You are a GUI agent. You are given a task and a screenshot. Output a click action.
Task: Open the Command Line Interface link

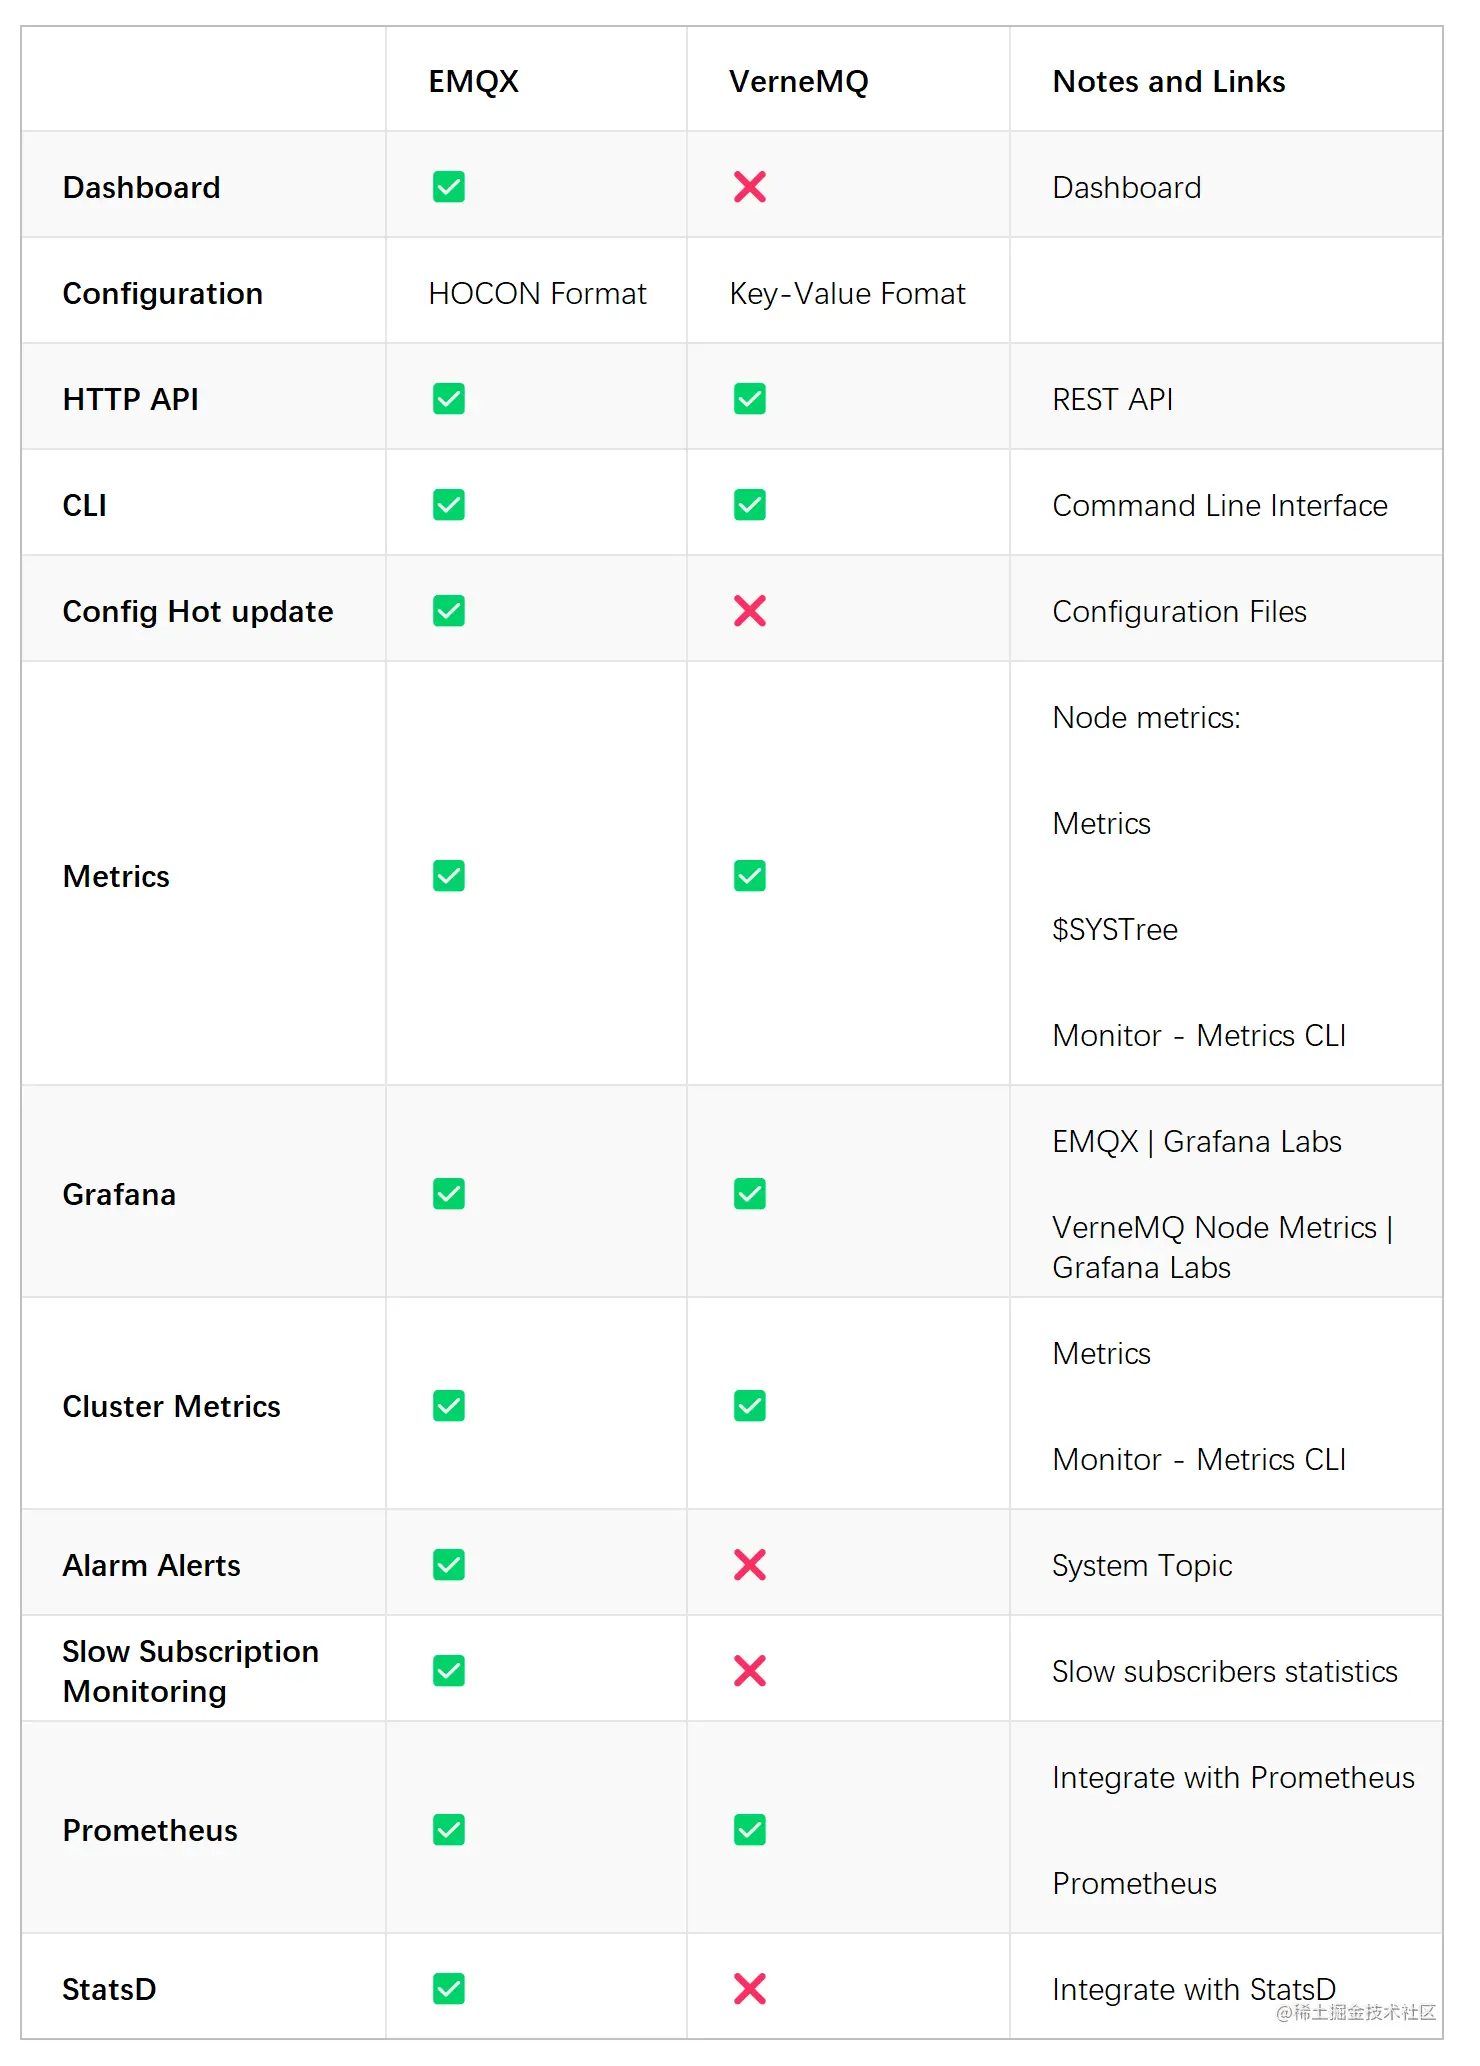(1219, 506)
